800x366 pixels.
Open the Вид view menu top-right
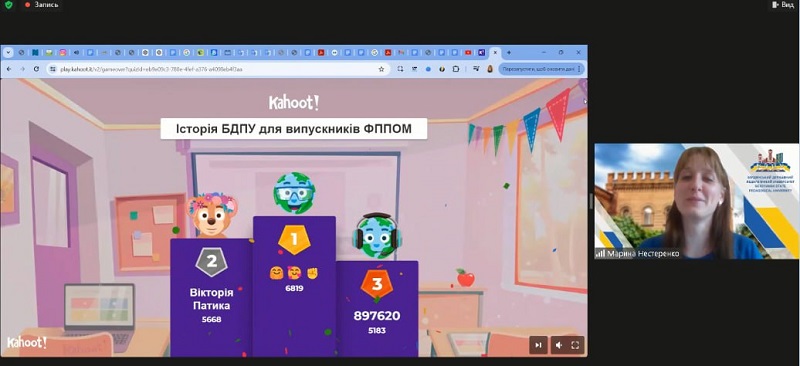pyautogui.click(x=783, y=5)
